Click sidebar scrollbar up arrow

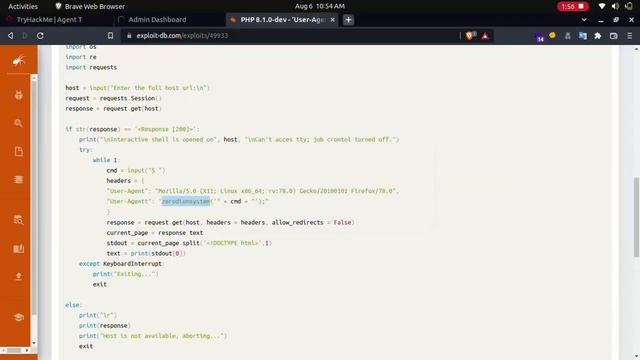34,78
